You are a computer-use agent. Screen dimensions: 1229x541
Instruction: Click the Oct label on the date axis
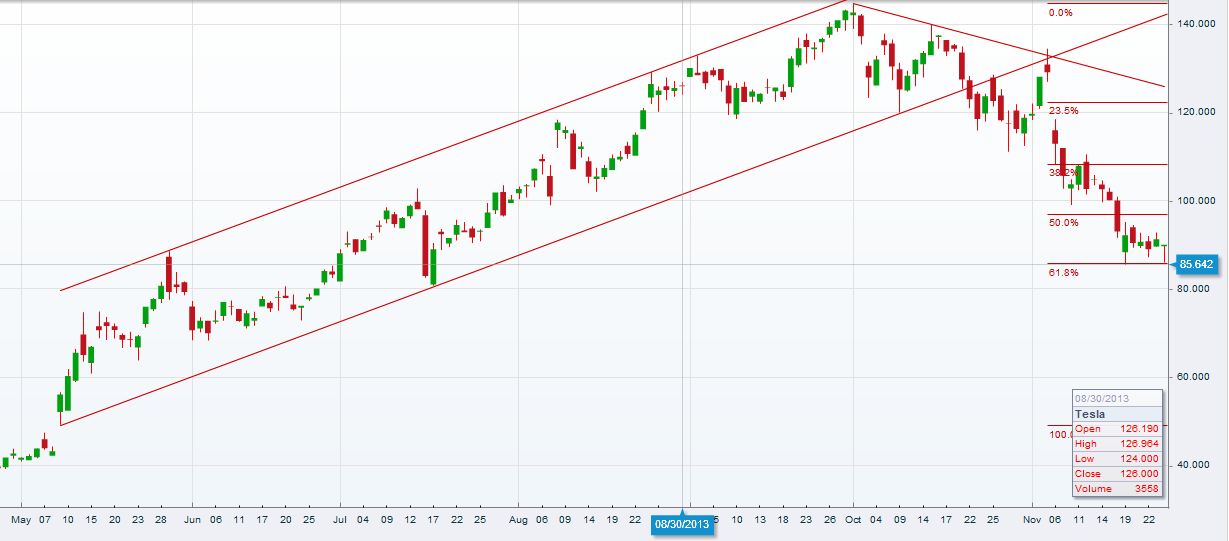(853, 520)
